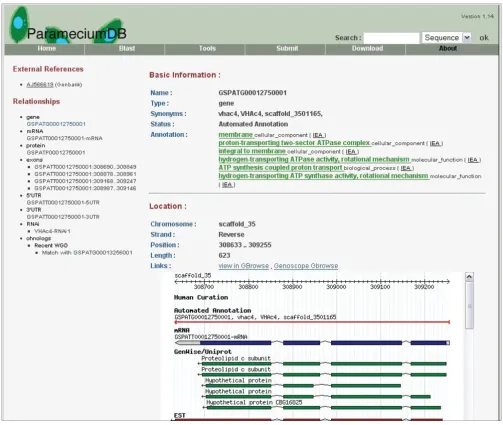Click the genome browser scroll up arrow
This screenshot has height=425, width=503.
(x=469, y=277)
